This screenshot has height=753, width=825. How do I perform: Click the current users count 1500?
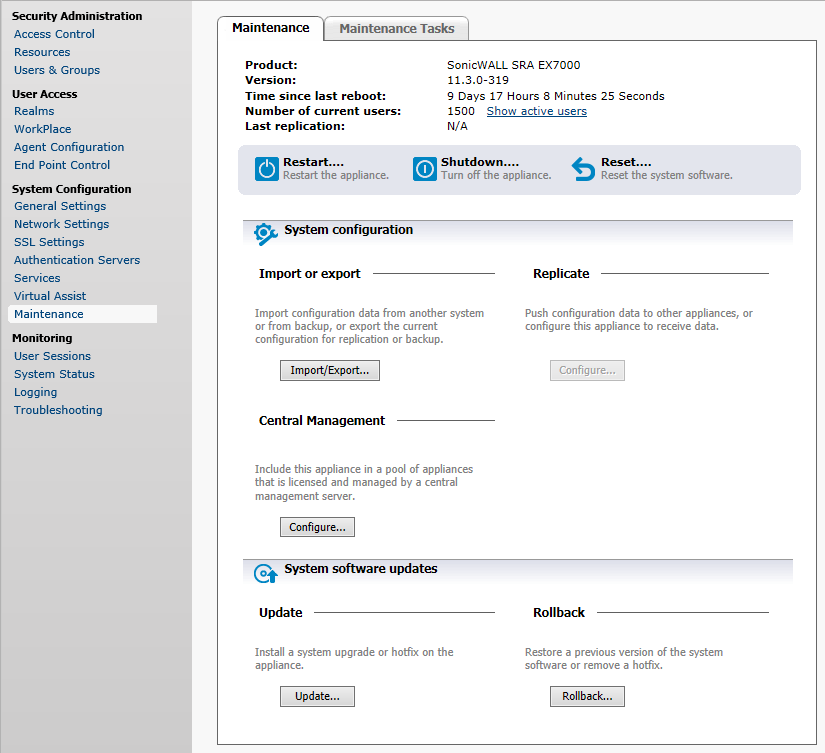pyautogui.click(x=461, y=111)
